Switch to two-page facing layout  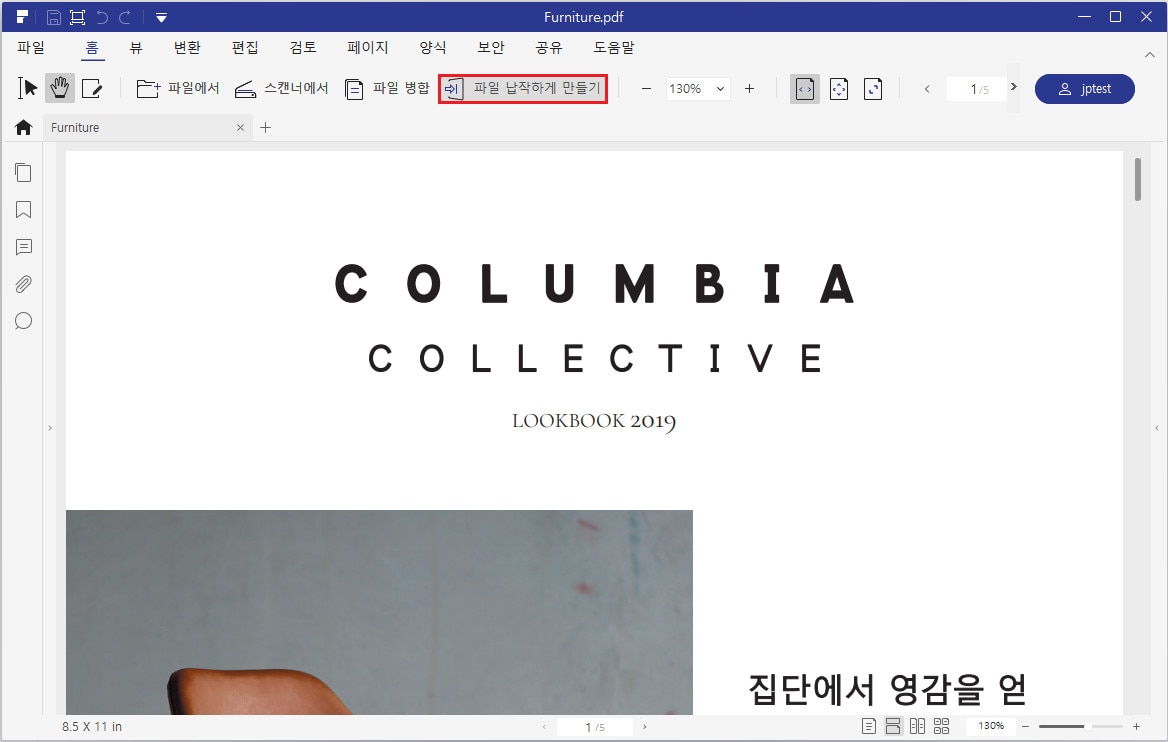(918, 726)
